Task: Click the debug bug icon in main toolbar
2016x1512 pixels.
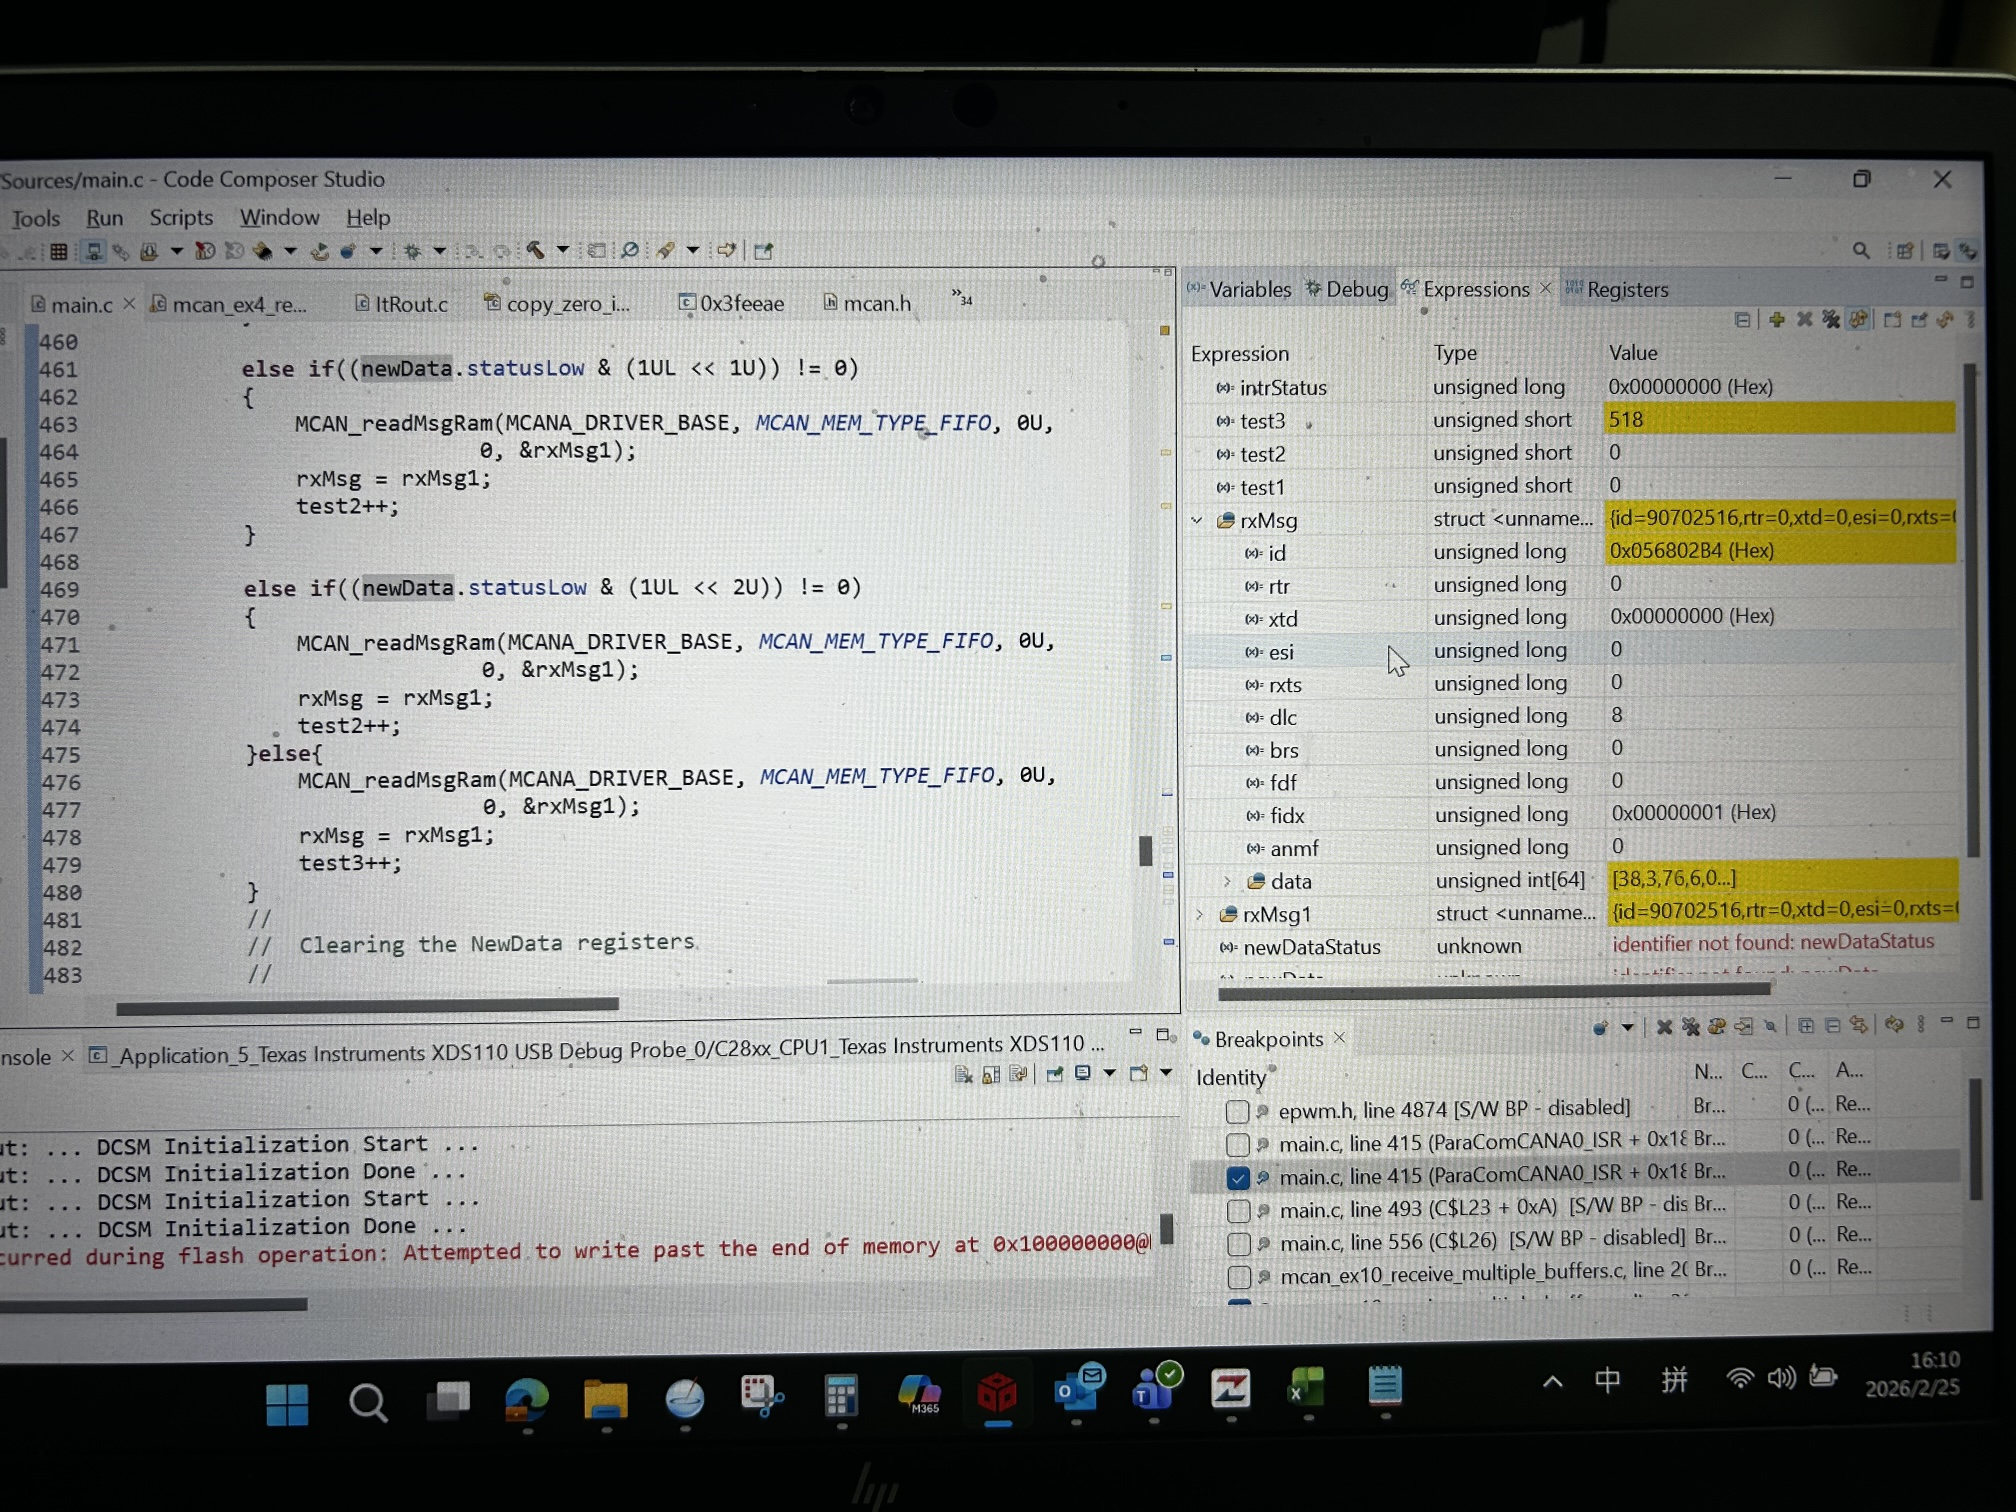Action: (x=412, y=251)
